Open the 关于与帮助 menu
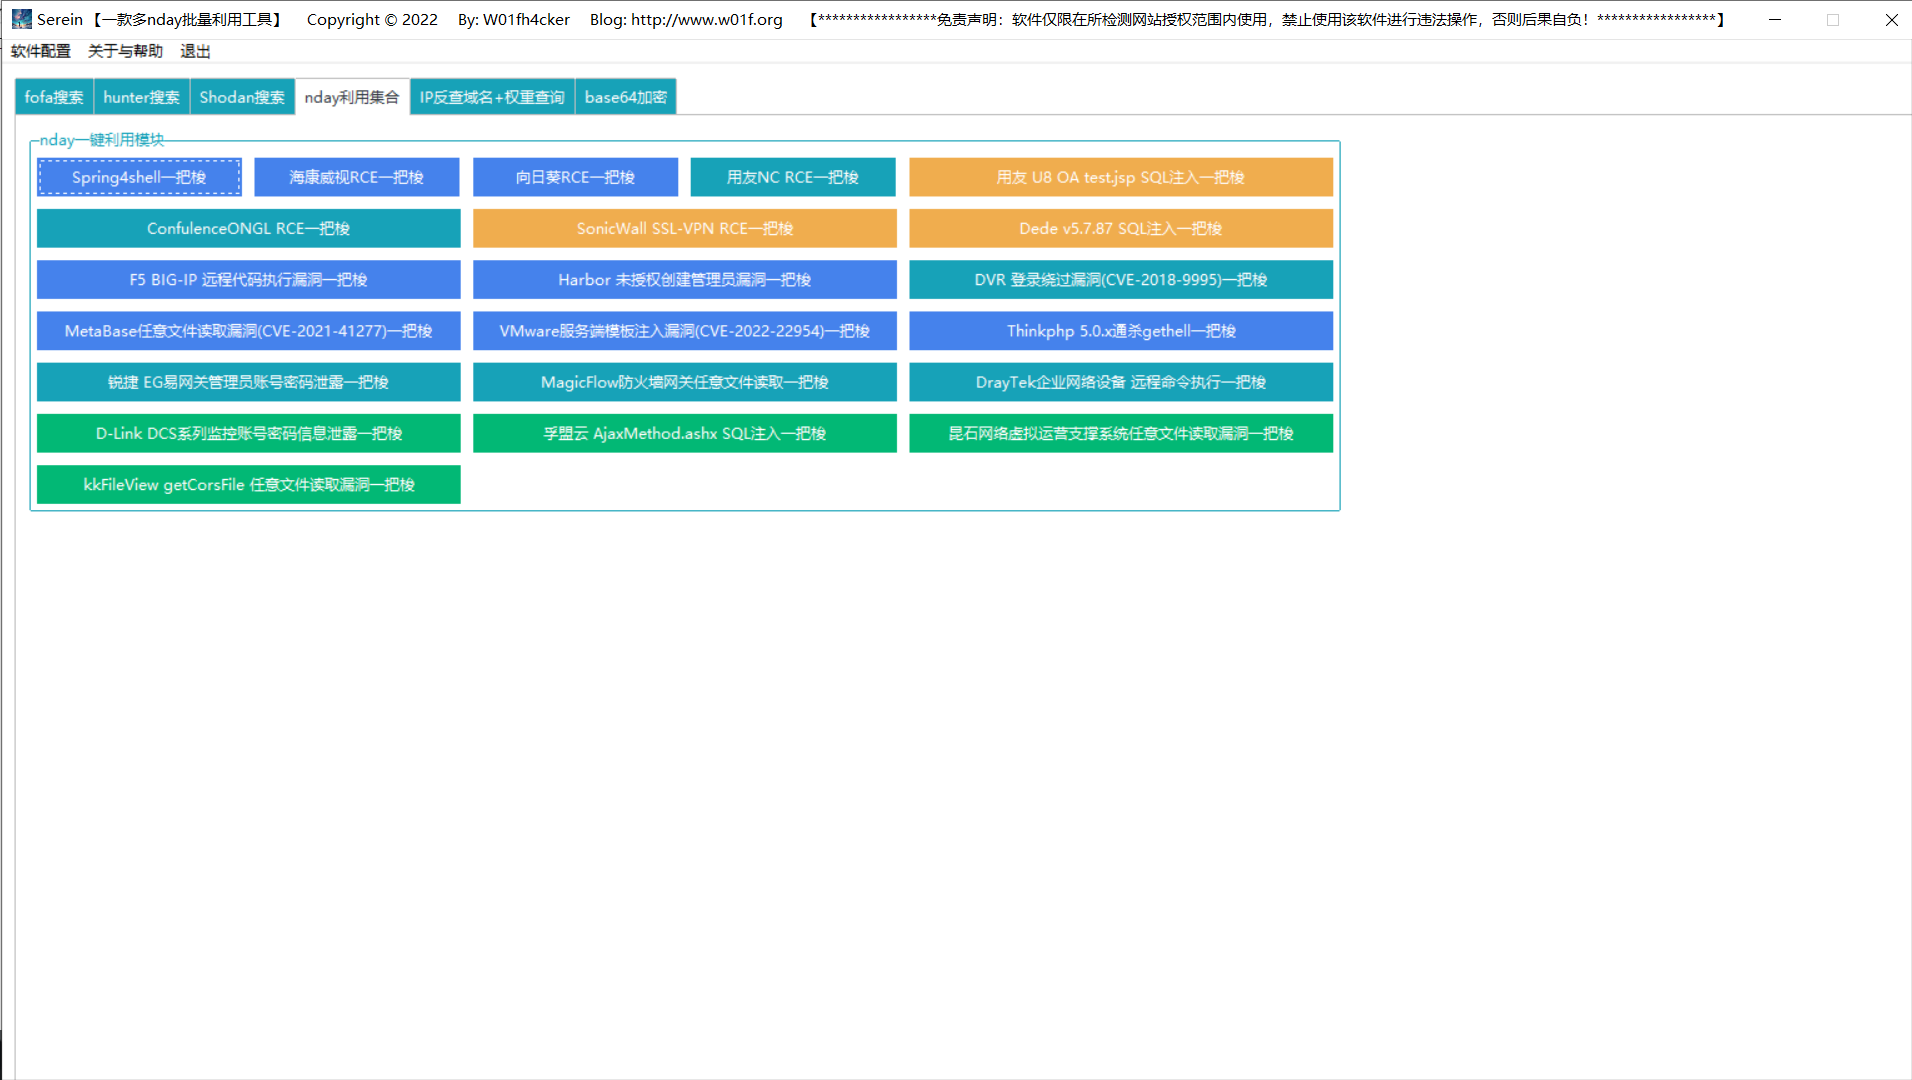Screen dimensions: 1912x1080 (125, 51)
